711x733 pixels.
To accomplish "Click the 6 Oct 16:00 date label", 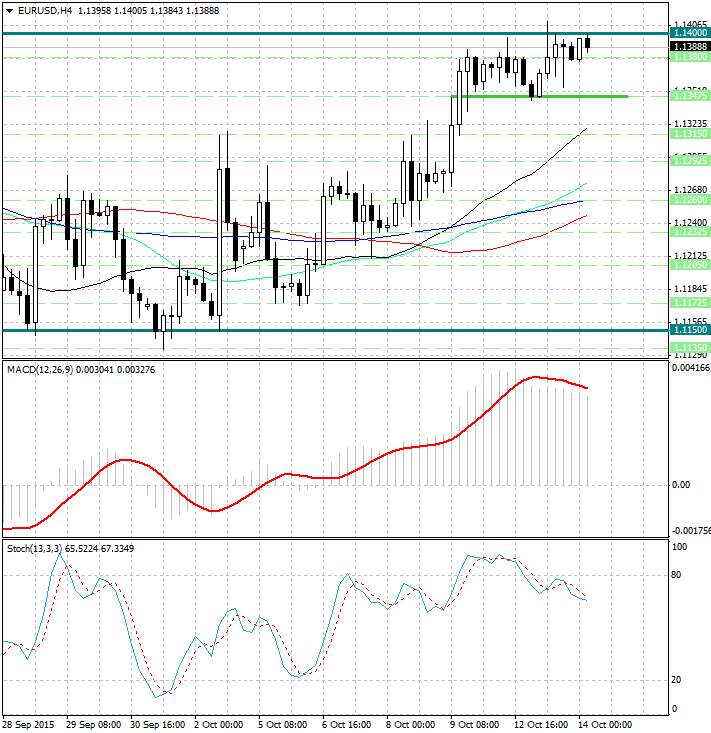I will tap(346, 725).
